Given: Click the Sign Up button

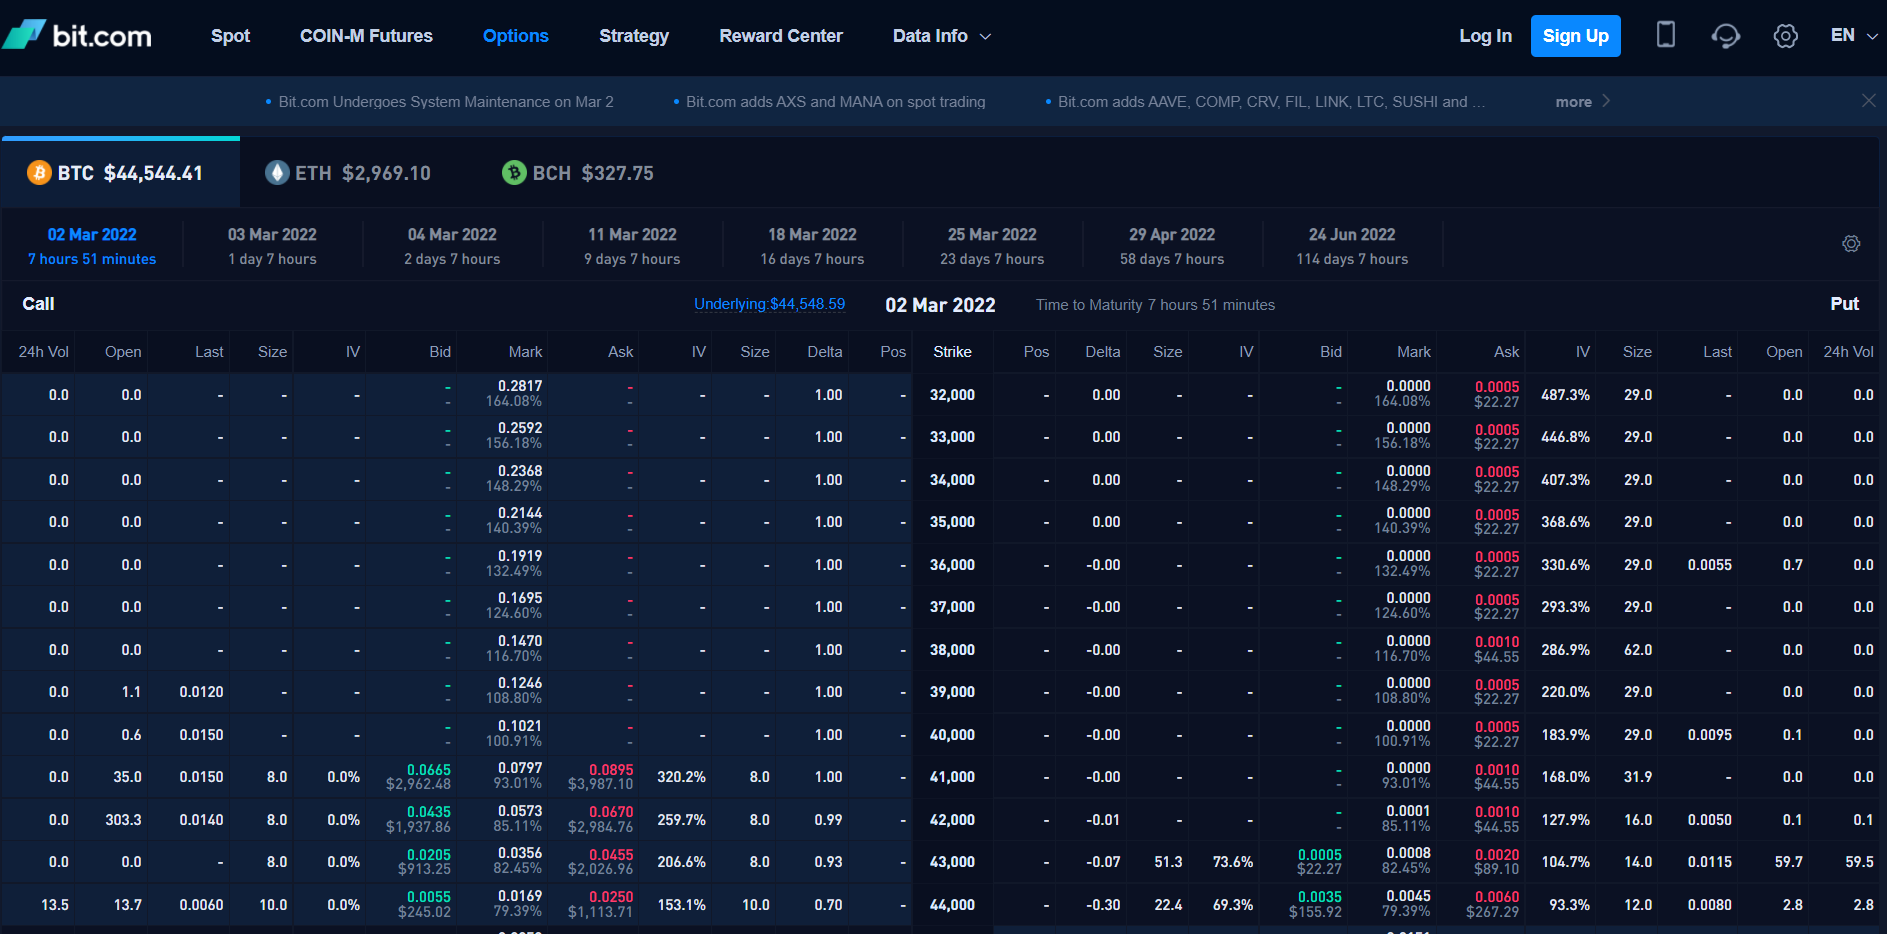Looking at the screenshot, I should (1575, 36).
